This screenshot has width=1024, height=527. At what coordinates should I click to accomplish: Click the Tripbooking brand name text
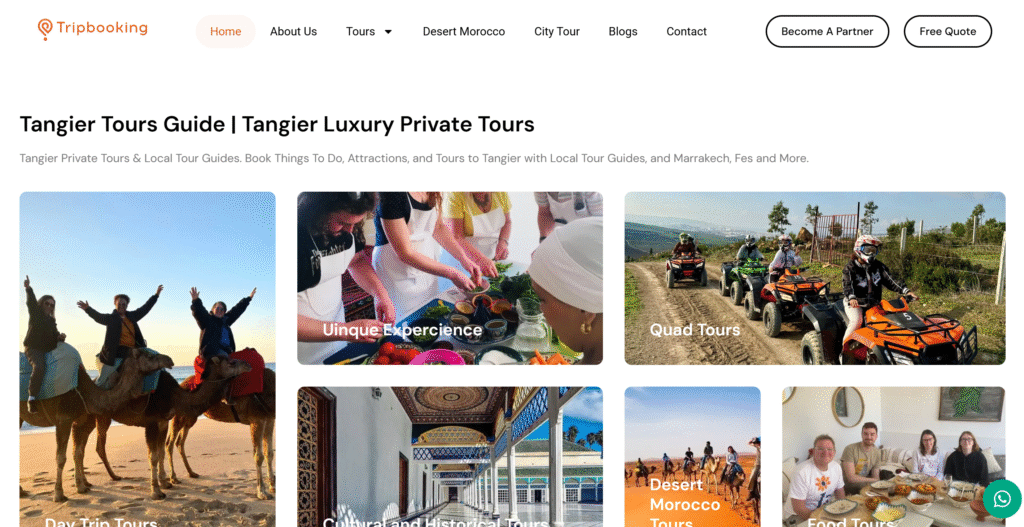102,28
